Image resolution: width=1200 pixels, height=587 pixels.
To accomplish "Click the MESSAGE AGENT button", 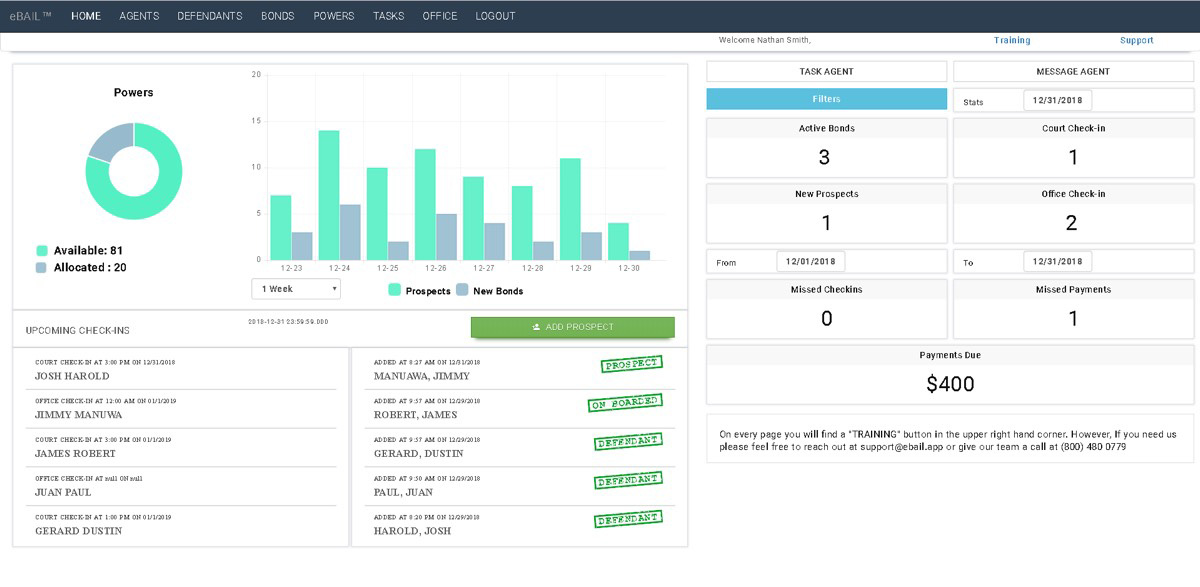I will pos(1073,70).
